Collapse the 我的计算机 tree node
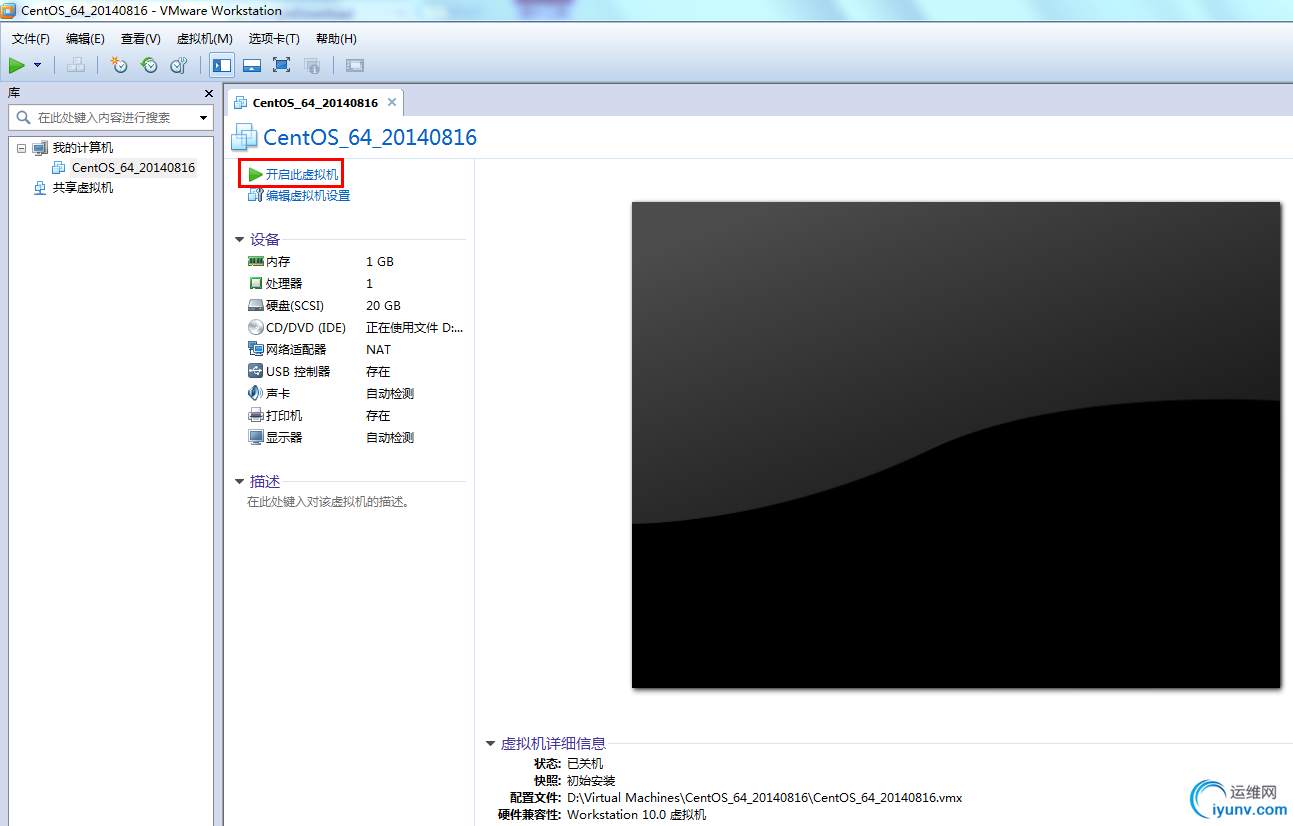 [21, 148]
